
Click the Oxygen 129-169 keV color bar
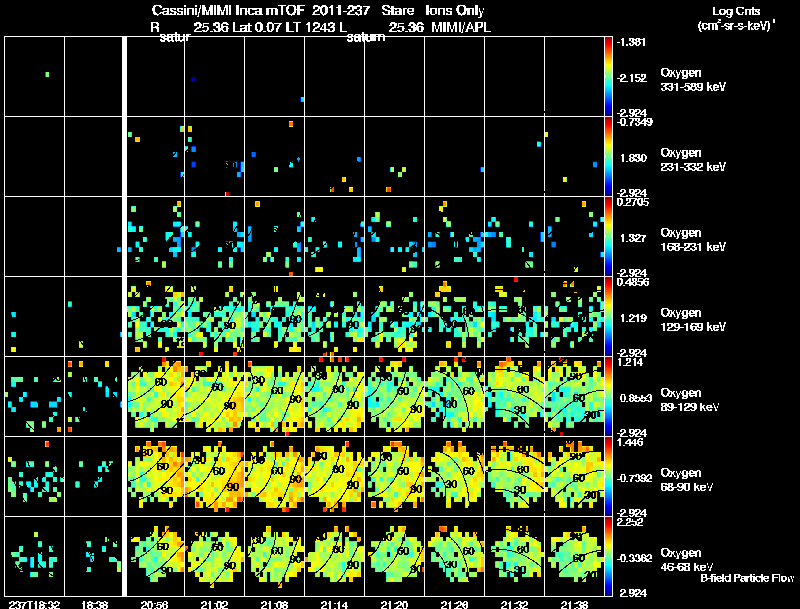point(608,317)
